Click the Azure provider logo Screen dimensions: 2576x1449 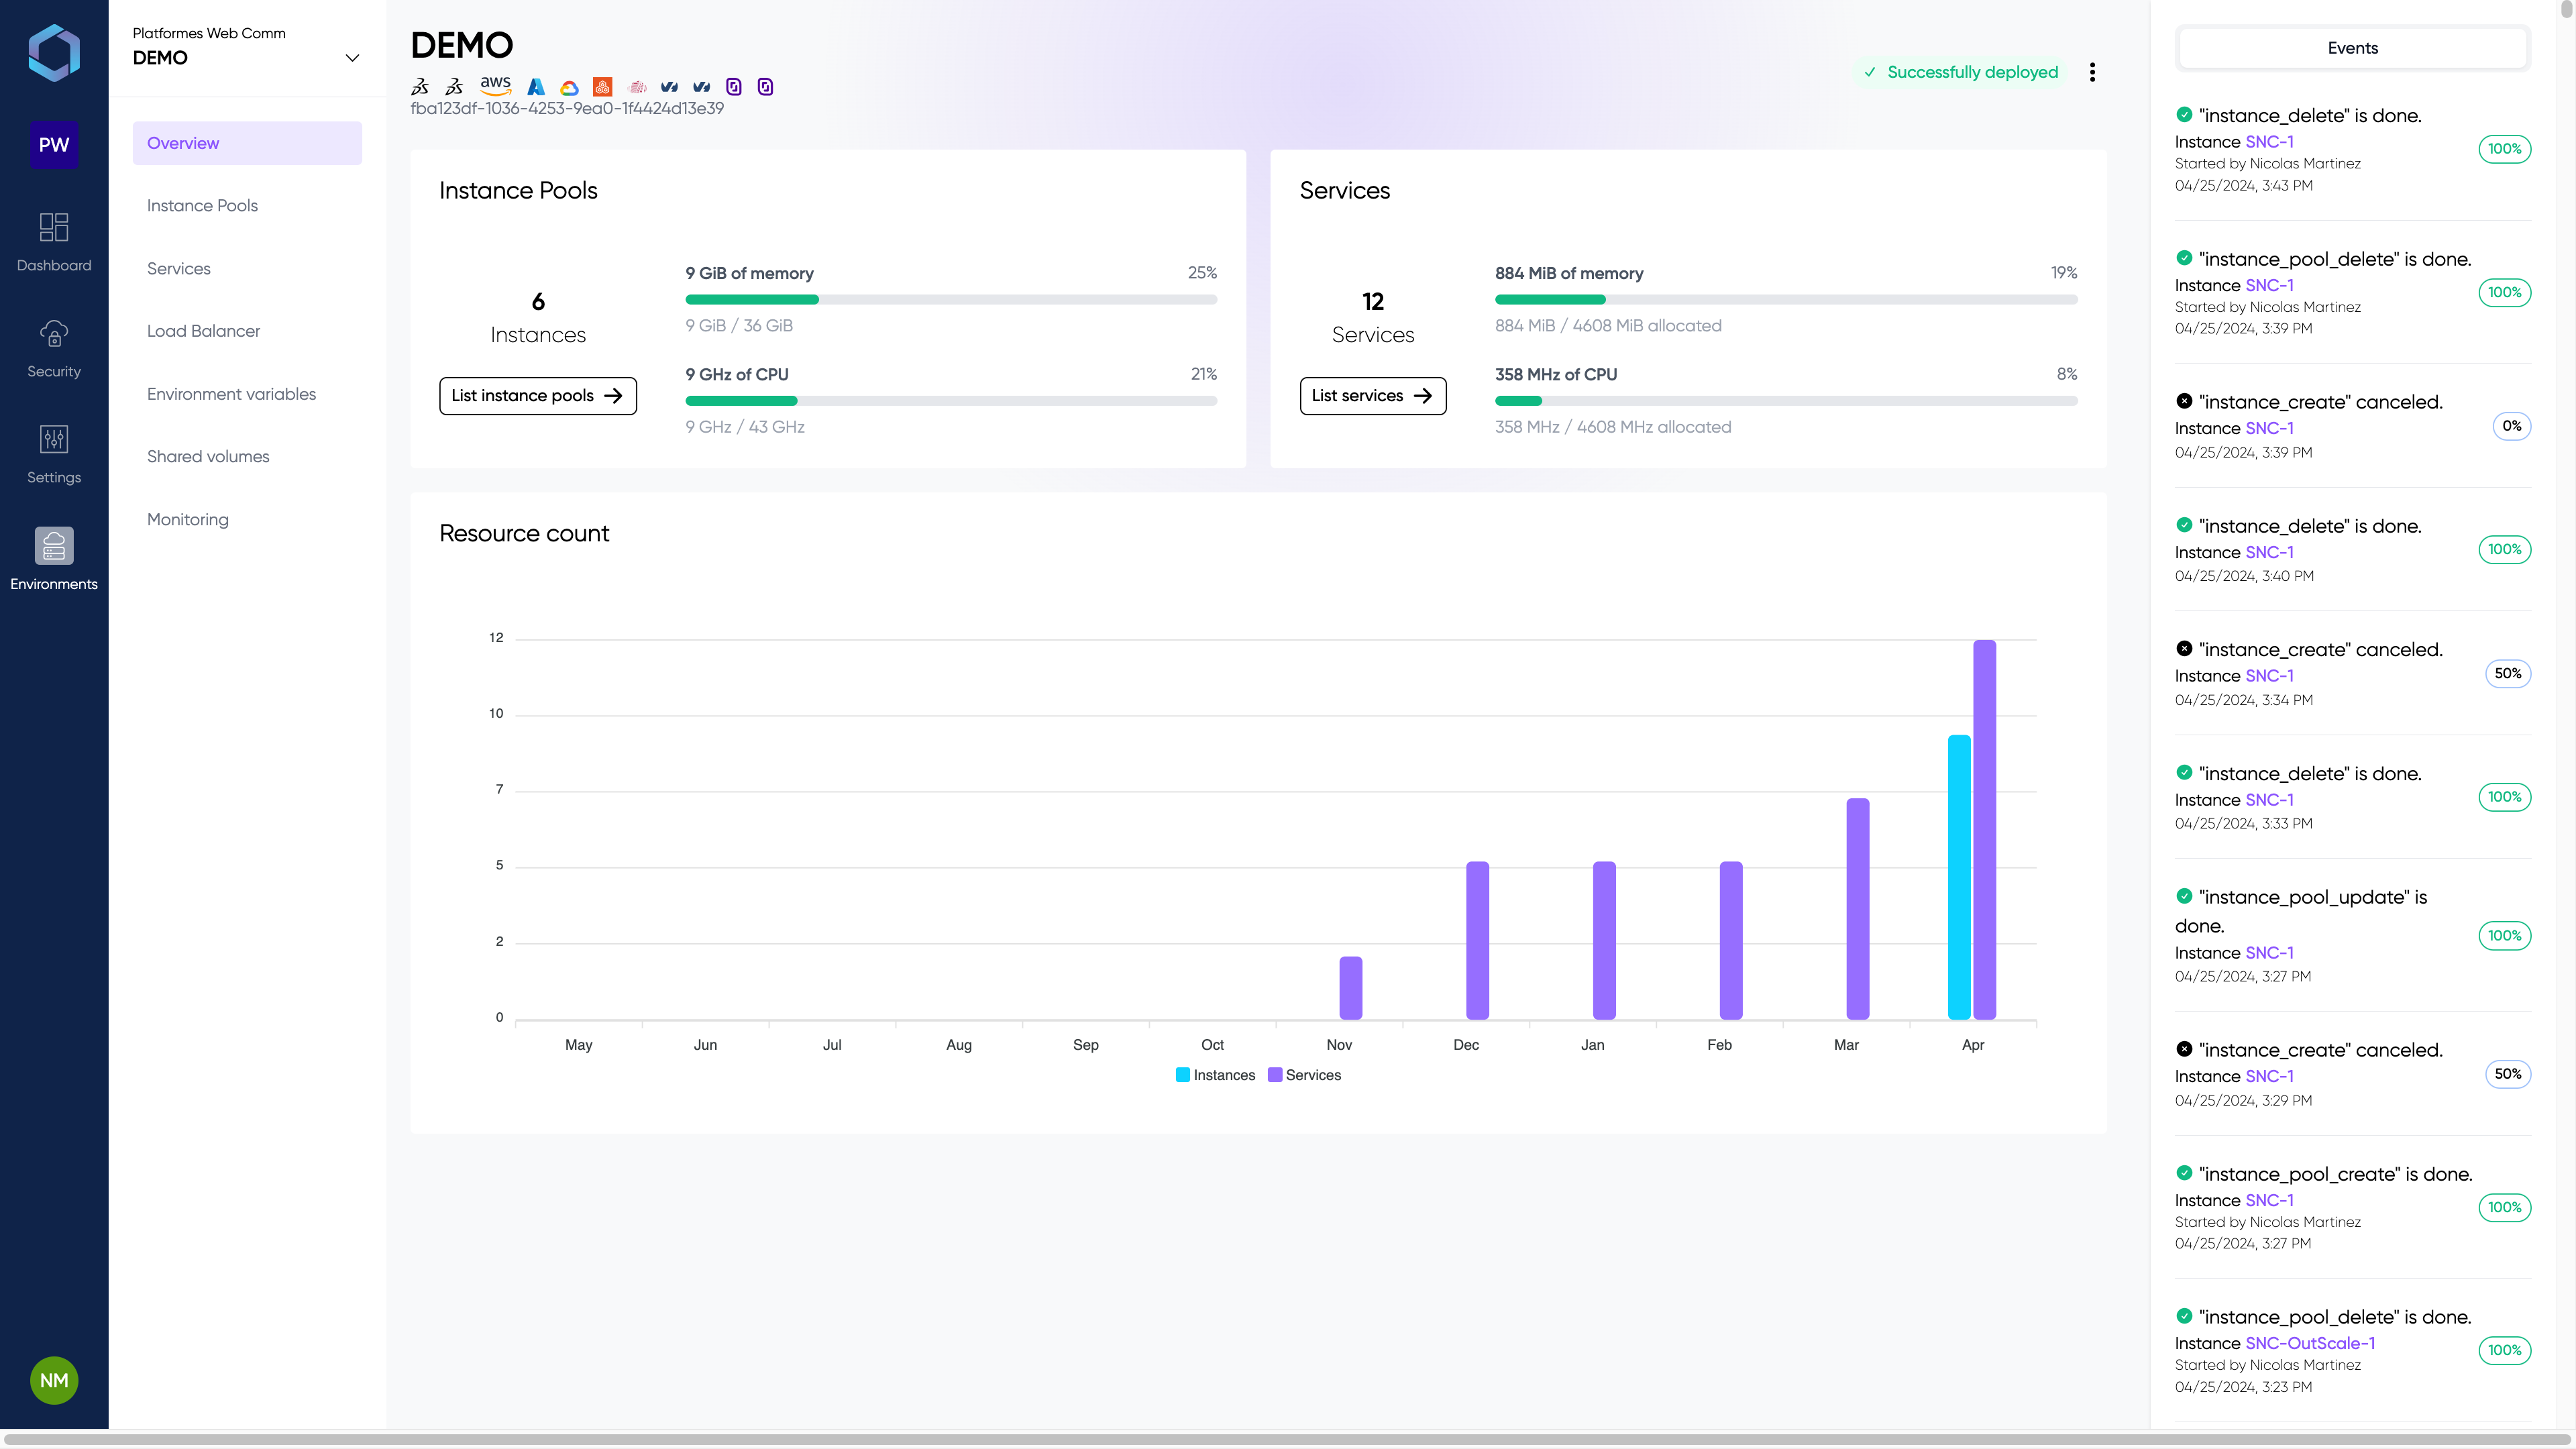(536, 87)
